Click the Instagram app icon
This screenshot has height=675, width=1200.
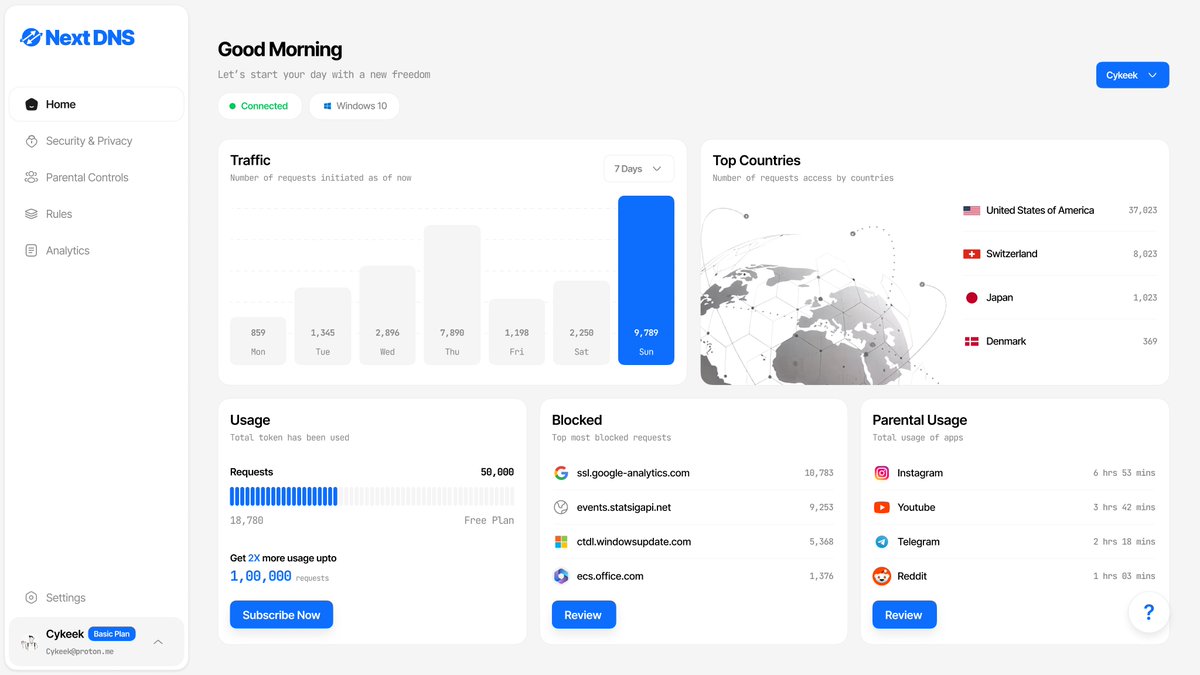click(881, 473)
